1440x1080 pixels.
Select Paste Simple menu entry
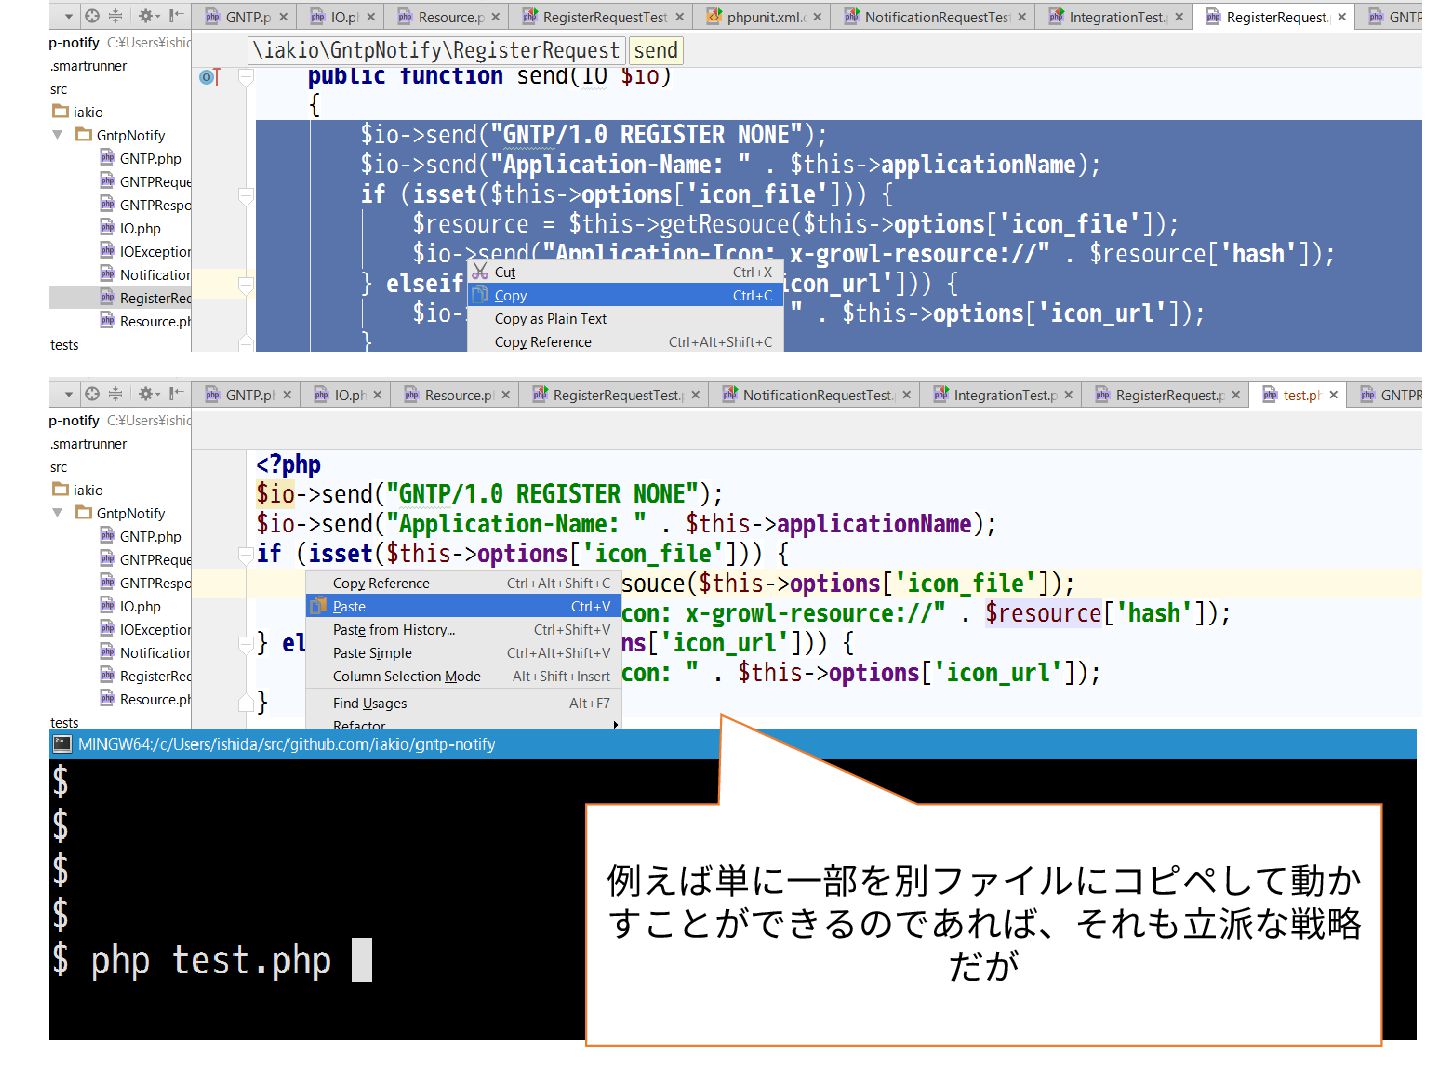tap(463, 652)
